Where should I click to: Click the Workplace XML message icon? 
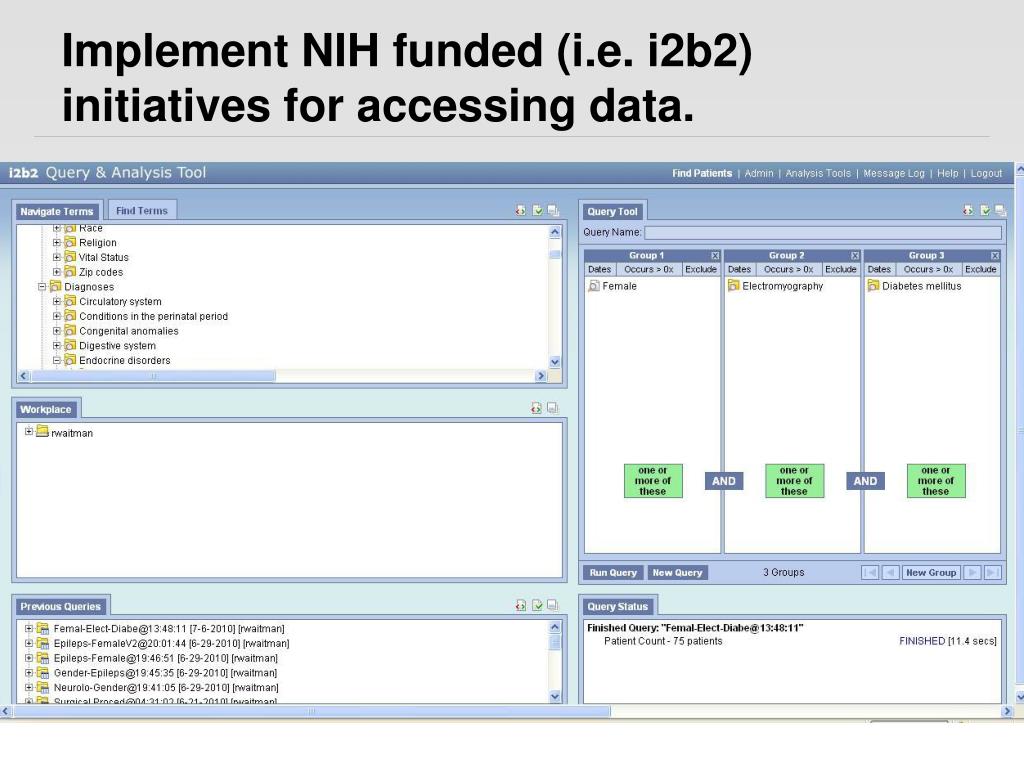point(536,408)
